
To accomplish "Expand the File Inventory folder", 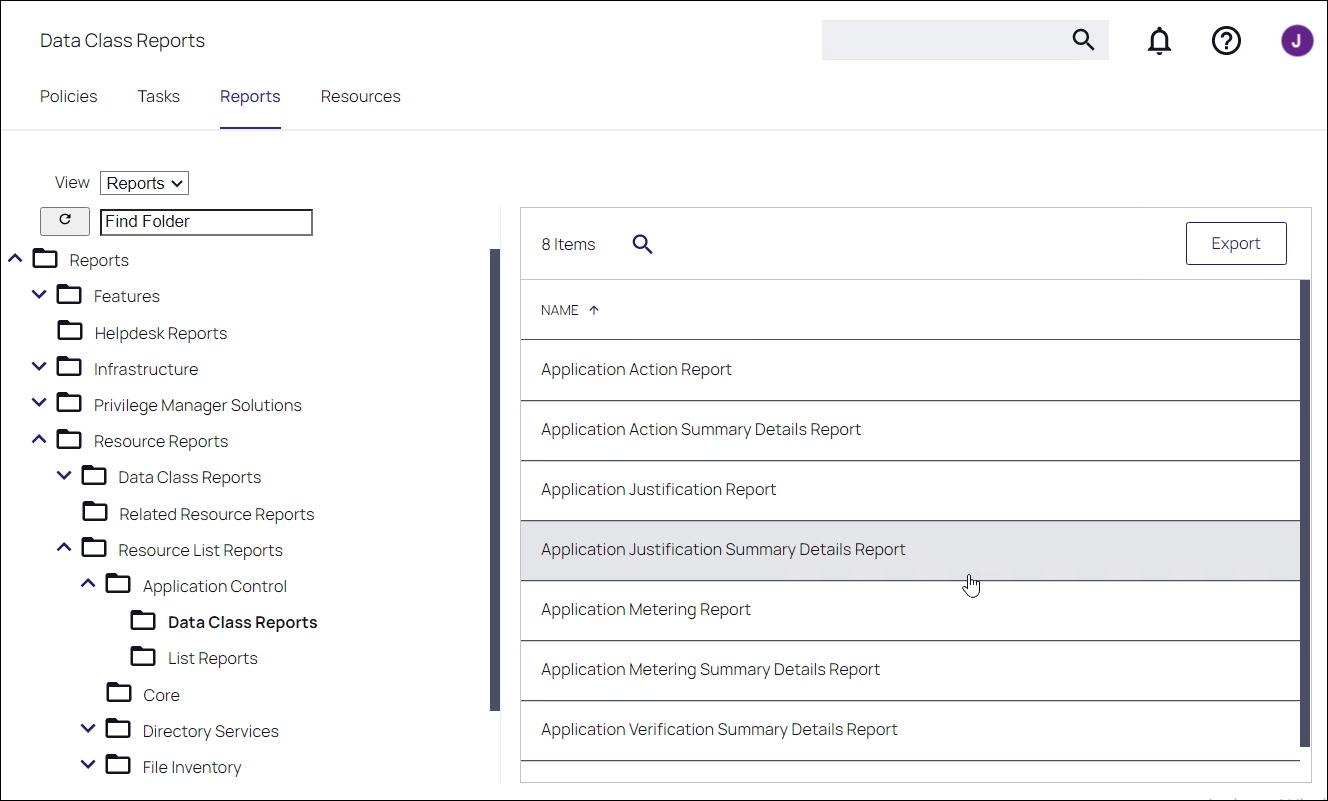I will (x=88, y=765).
